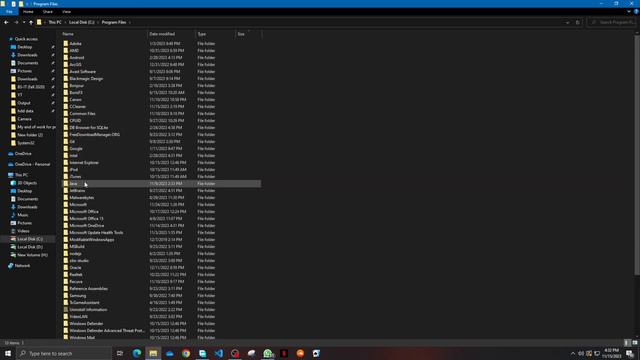Screen dimensions: 640x360
Task: Open Explorer help question mark
Action: click(x=636, y=12)
